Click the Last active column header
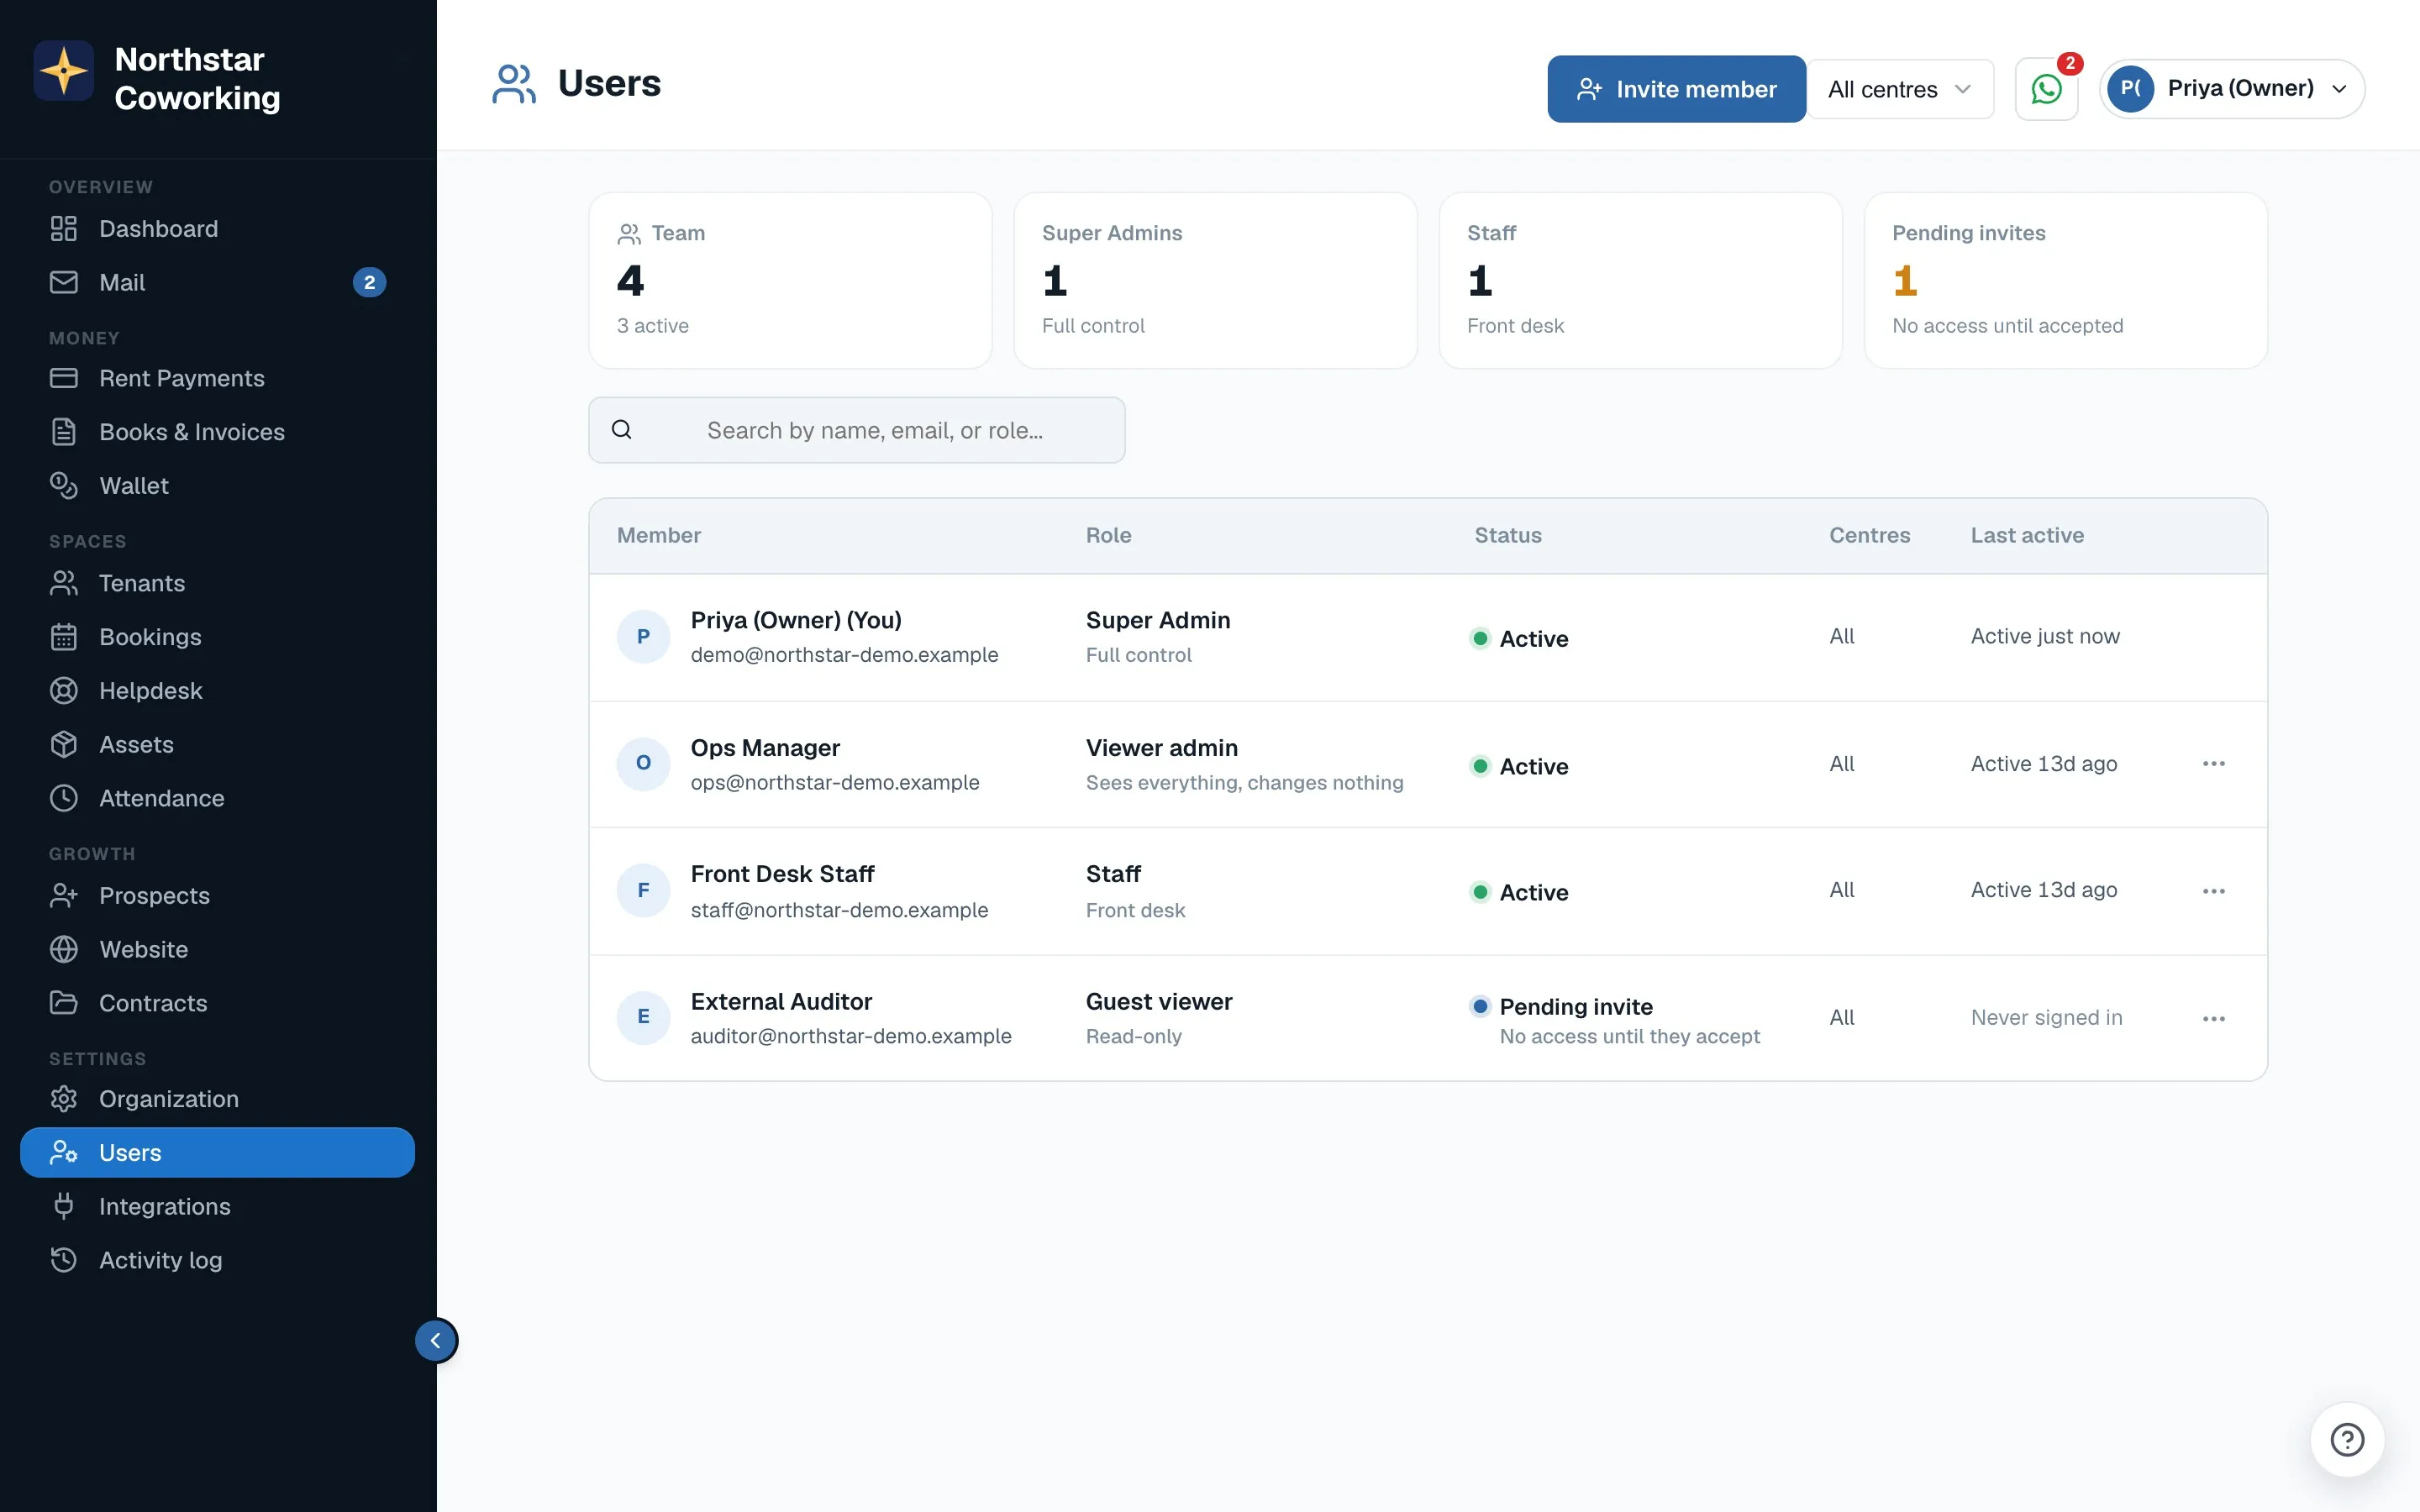Screen dimensions: 2420x1512 (x=2027, y=535)
